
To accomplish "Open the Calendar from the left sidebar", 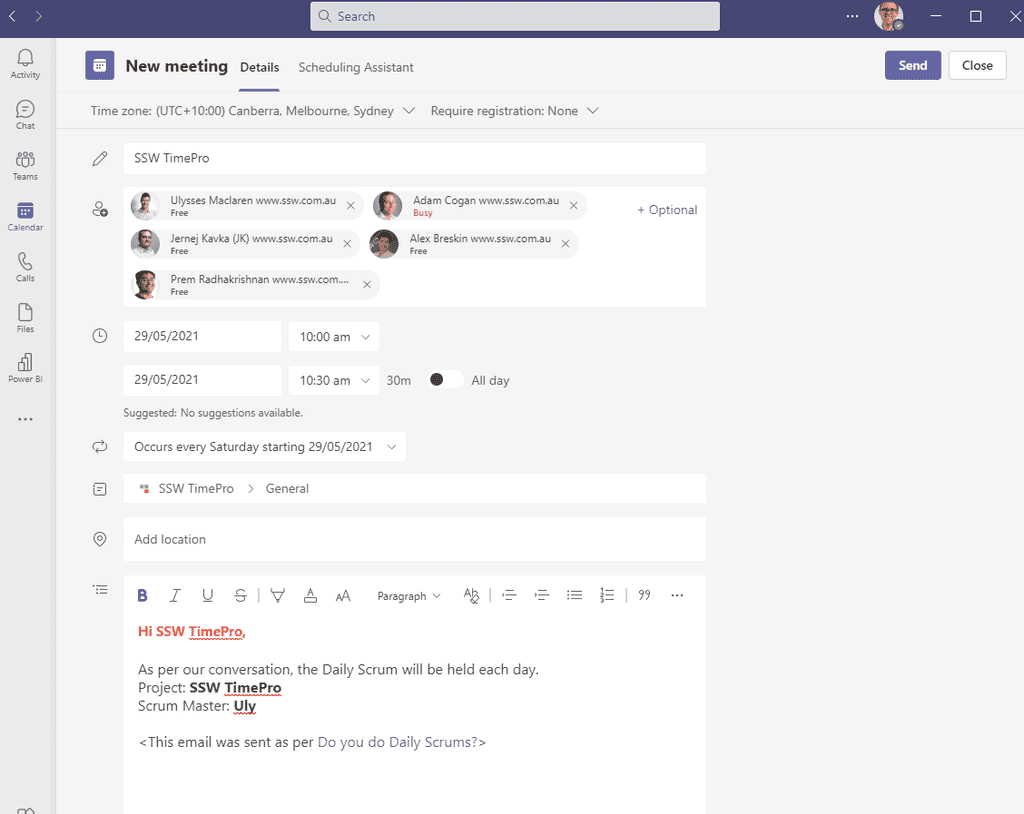I will (x=25, y=214).
